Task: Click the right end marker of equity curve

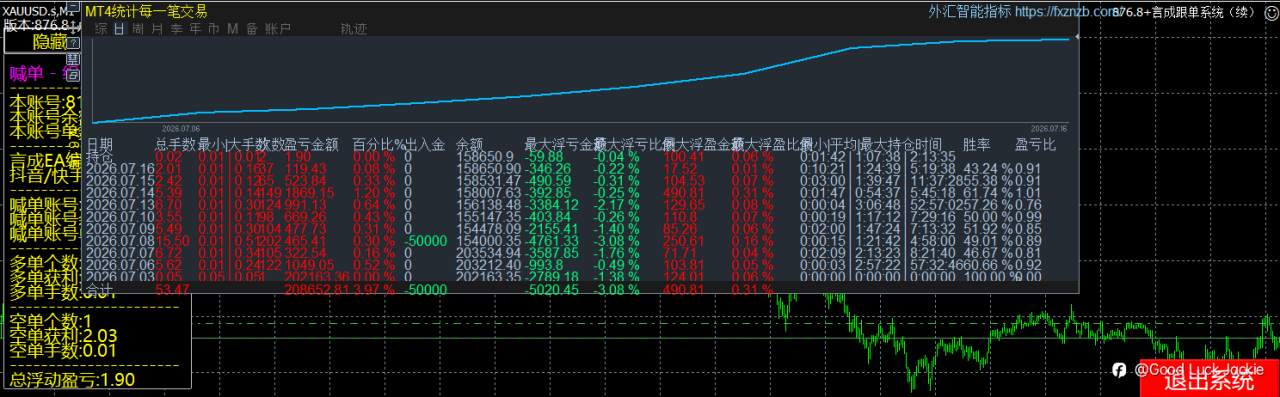Action: [x=1076, y=37]
